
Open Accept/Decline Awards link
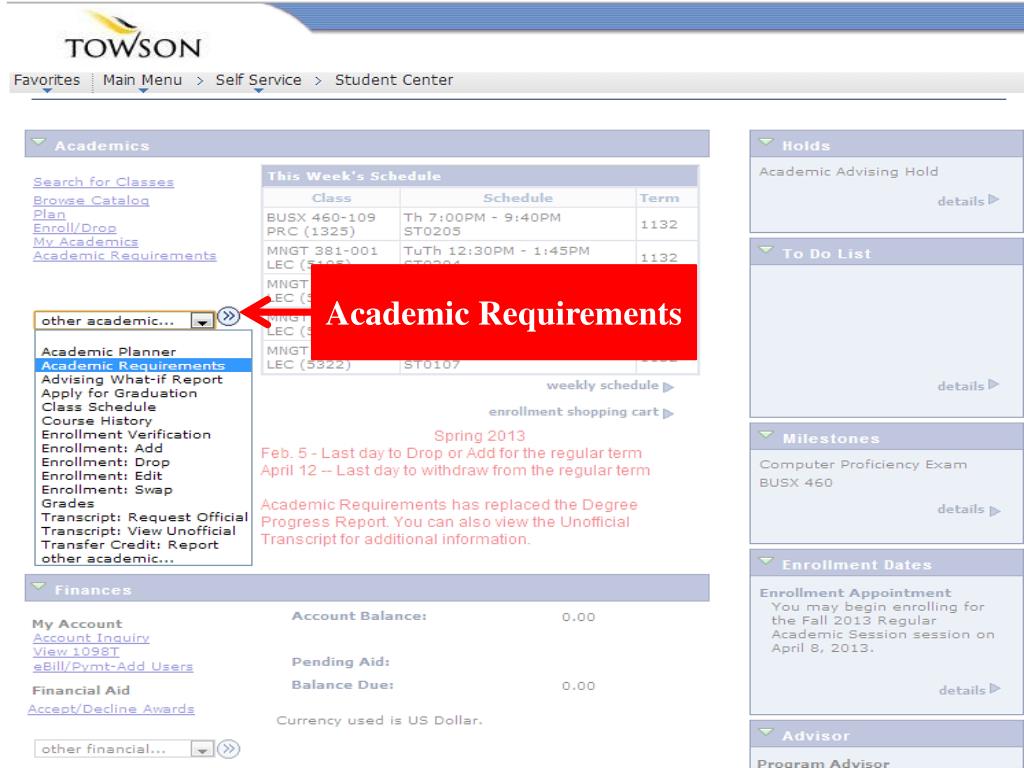pos(111,709)
